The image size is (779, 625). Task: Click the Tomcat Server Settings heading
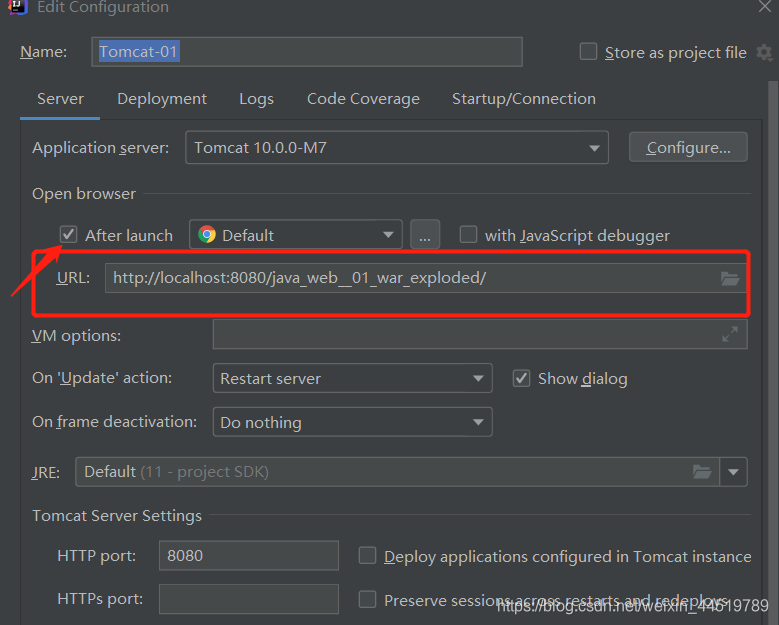tap(117, 516)
